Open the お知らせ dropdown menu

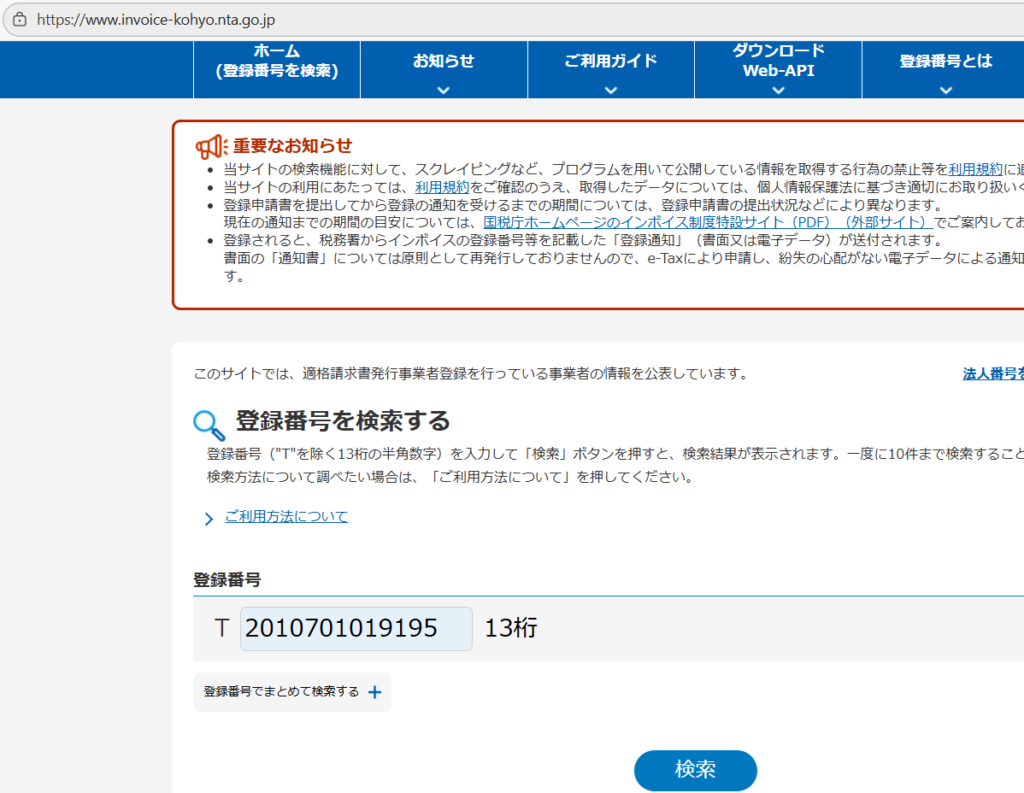442,65
